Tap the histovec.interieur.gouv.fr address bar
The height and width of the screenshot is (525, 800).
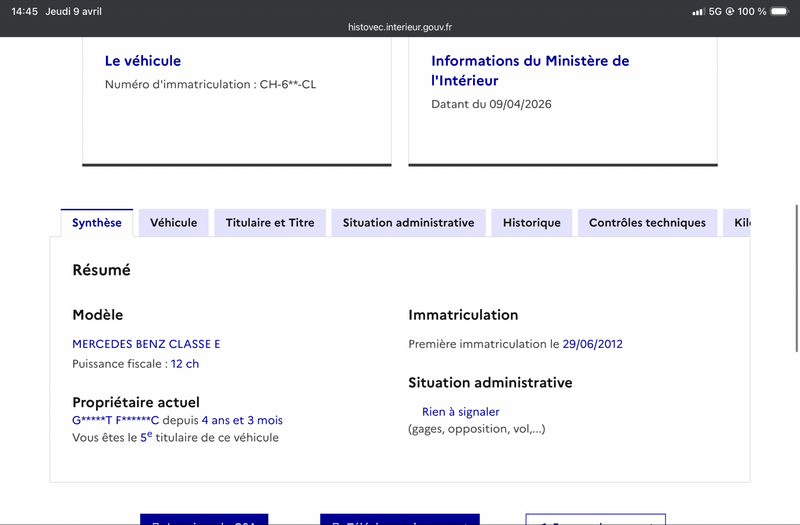400,27
